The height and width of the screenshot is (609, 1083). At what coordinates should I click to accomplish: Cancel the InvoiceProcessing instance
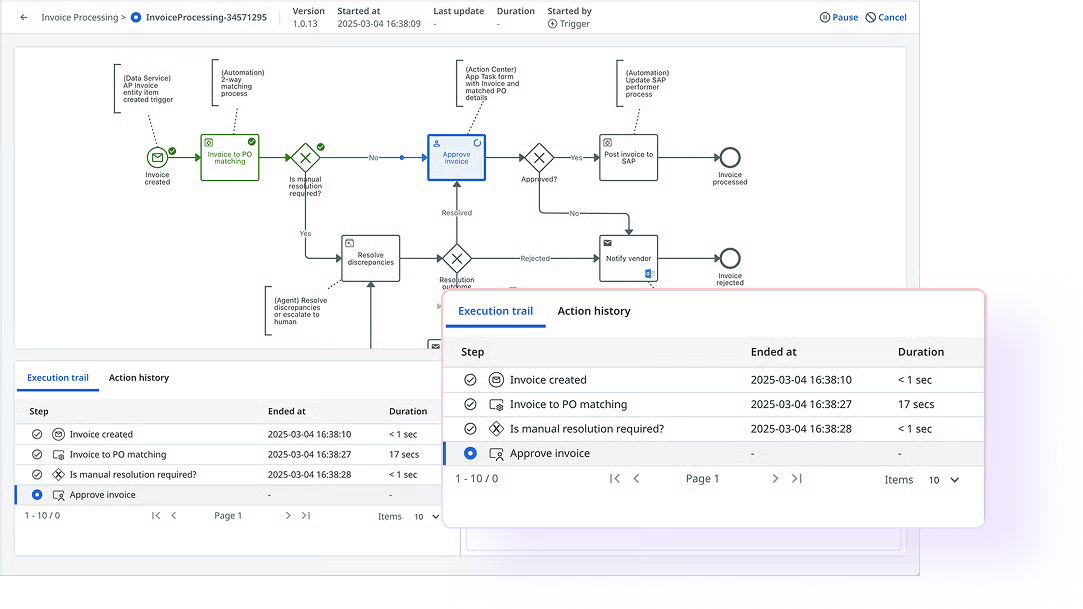pyautogui.click(x=886, y=17)
